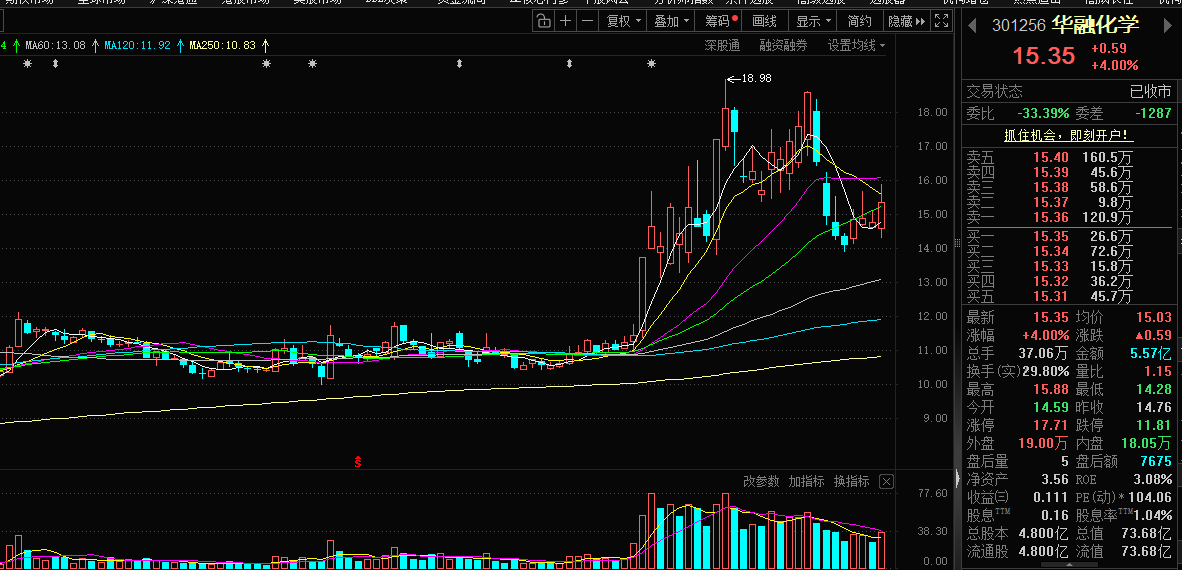Select 卖五 row at 15.40
This screenshot has width=1182, height=570.
pyautogui.click(x=1069, y=158)
